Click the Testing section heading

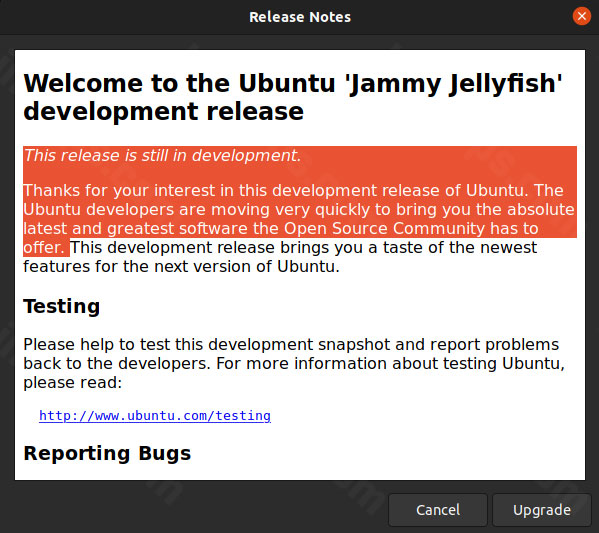click(62, 306)
